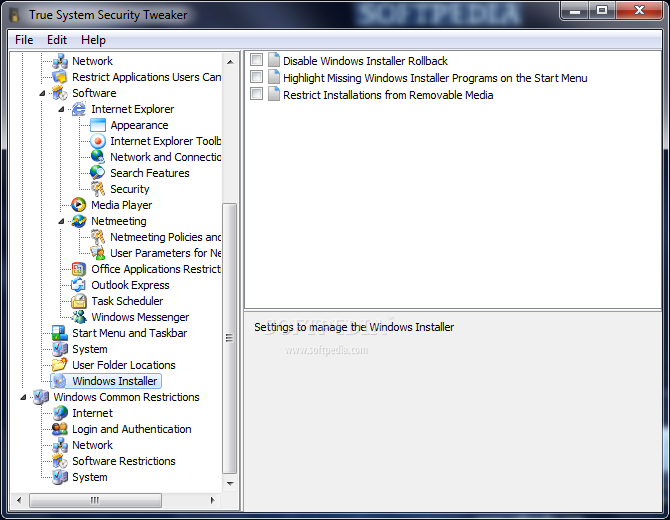The height and width of the screenshot is (520, 670).
Task: Select System under Windows Common Restrictions
Action: [90, 477]
